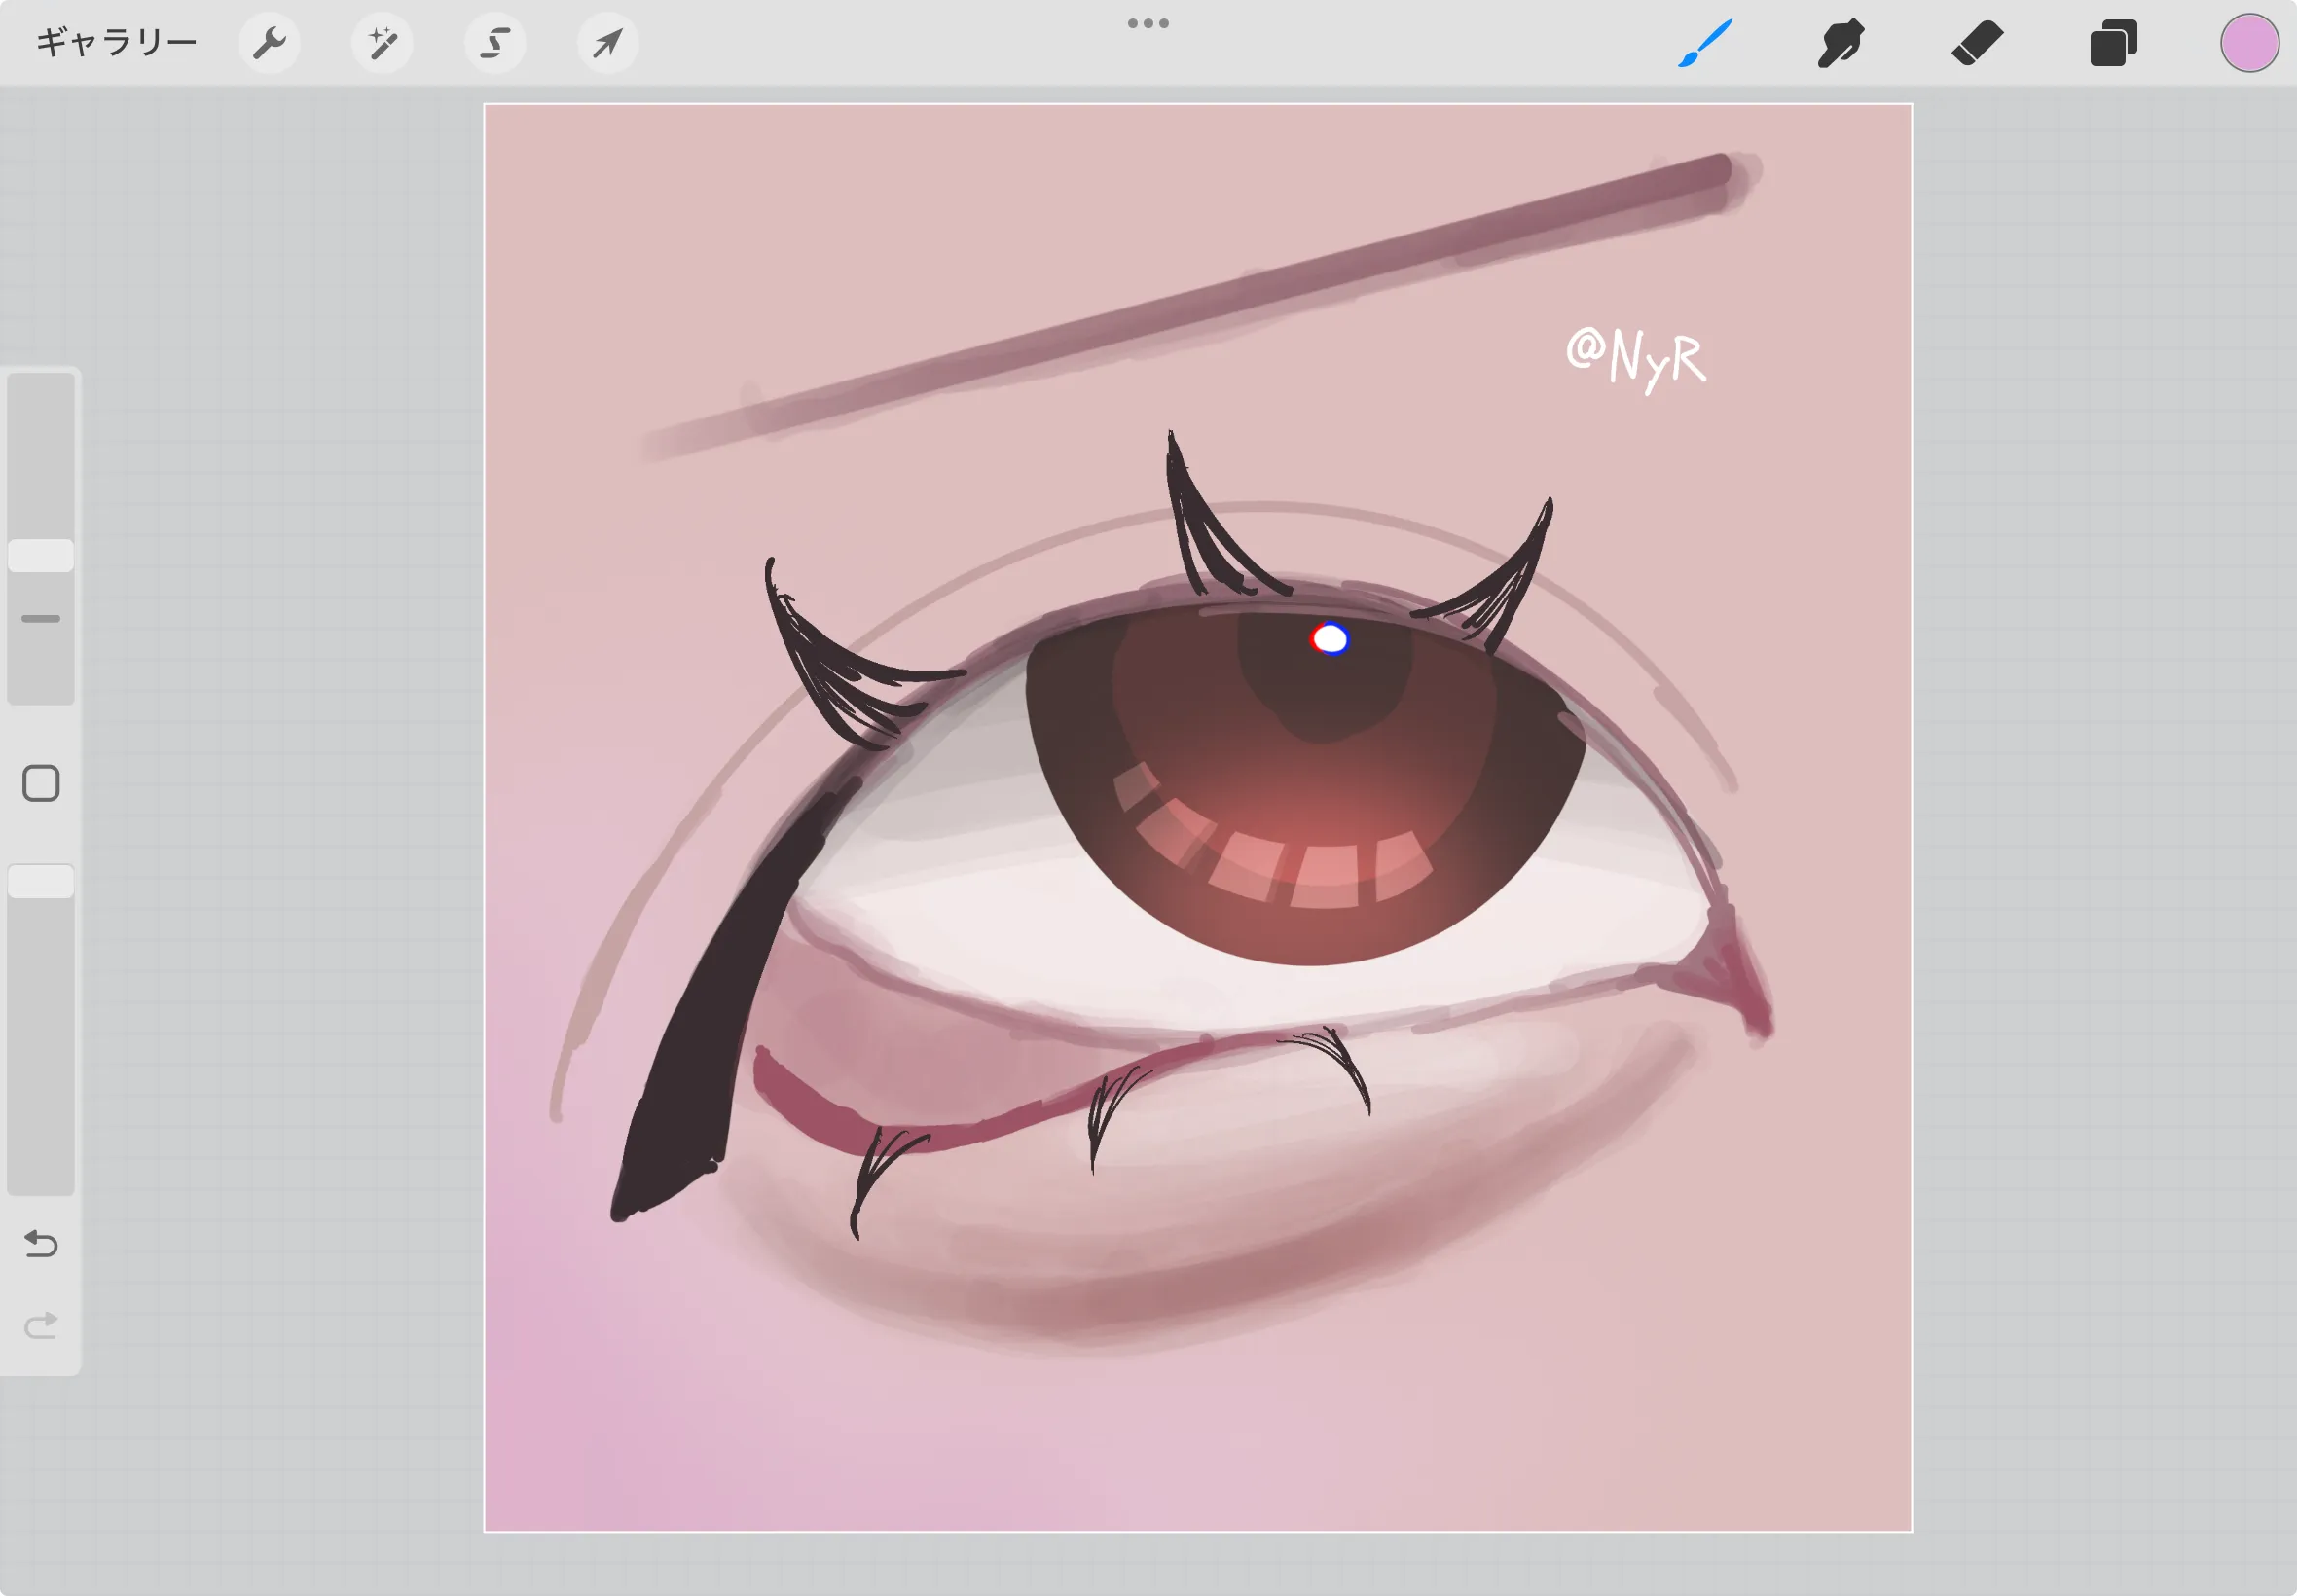Open the Actions wrench menu
The height and width of the screenshot is (1596, 2297).
pos(269,43)
